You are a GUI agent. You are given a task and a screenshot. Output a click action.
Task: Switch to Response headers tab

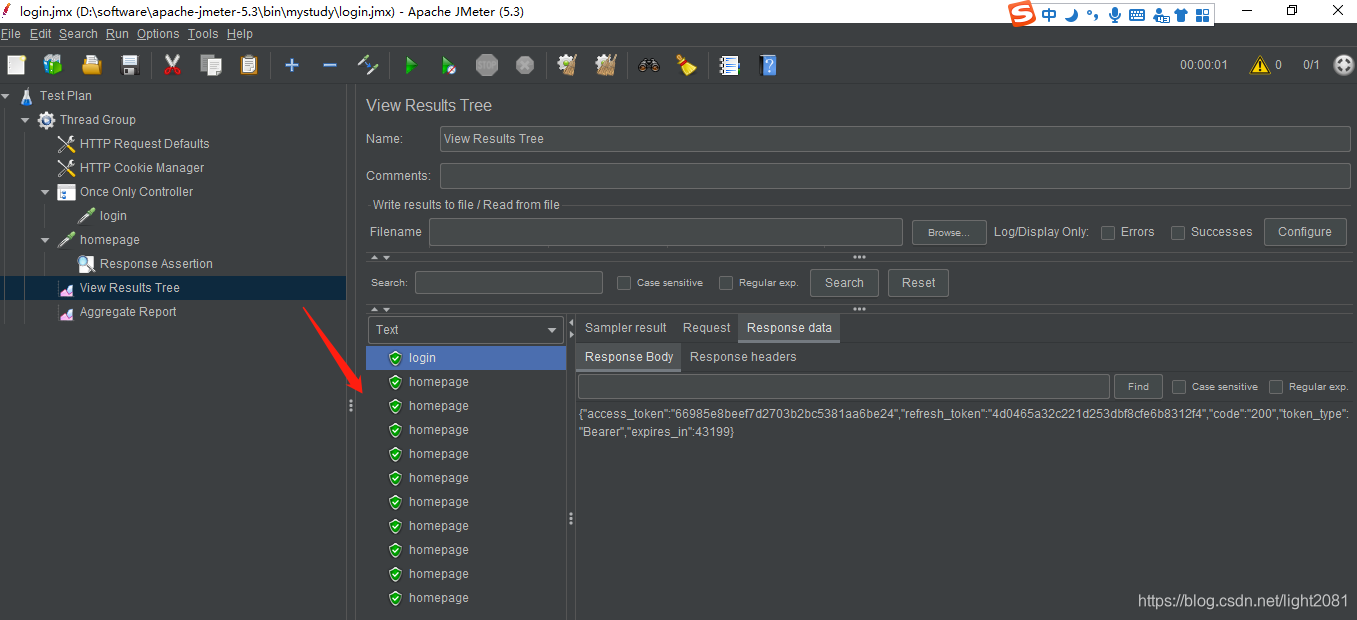pyautogui.click(x=743, y=357)
